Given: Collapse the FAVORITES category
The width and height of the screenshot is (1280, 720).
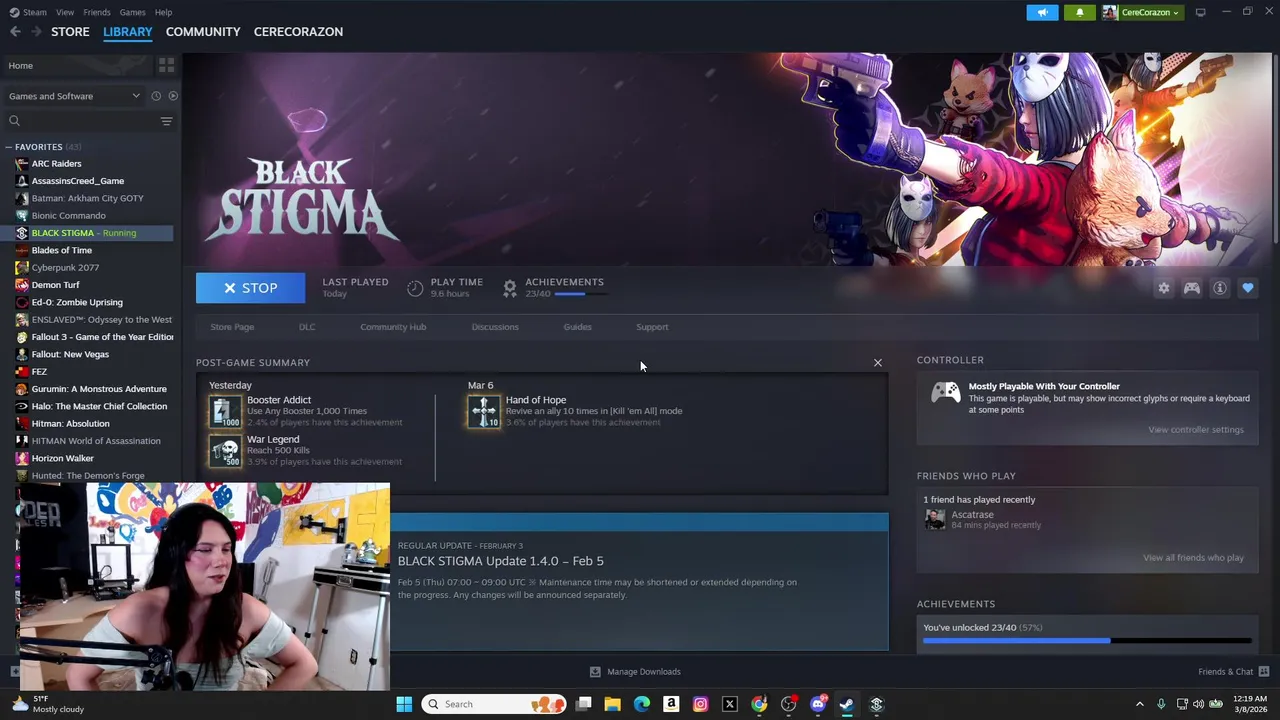Looking at the screenshot, I should click(x=8, y=147).
